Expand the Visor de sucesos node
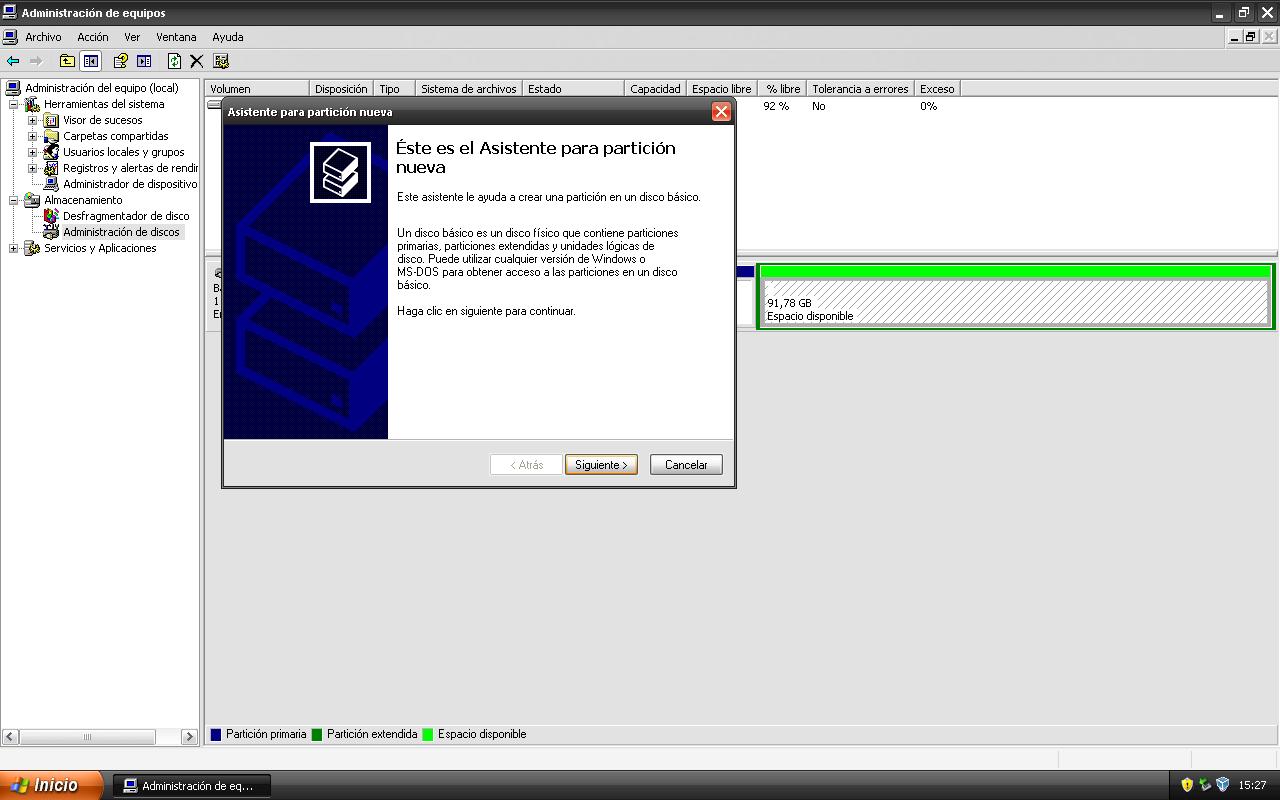Screen dimensions: 1280x800 [32, 120]
